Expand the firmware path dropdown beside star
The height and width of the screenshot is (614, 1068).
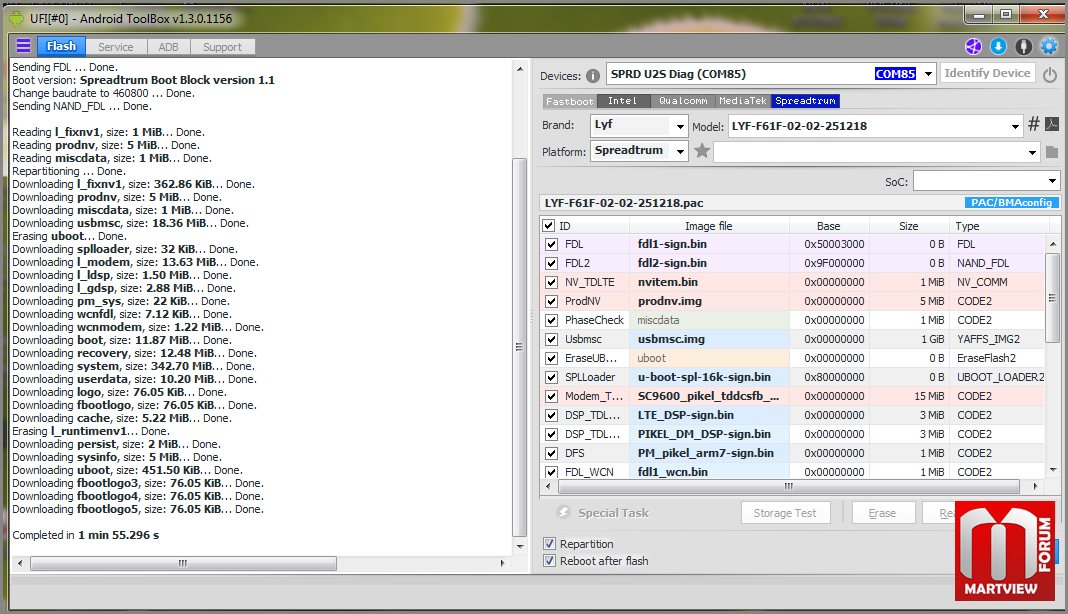click(x=1033, y=152)
